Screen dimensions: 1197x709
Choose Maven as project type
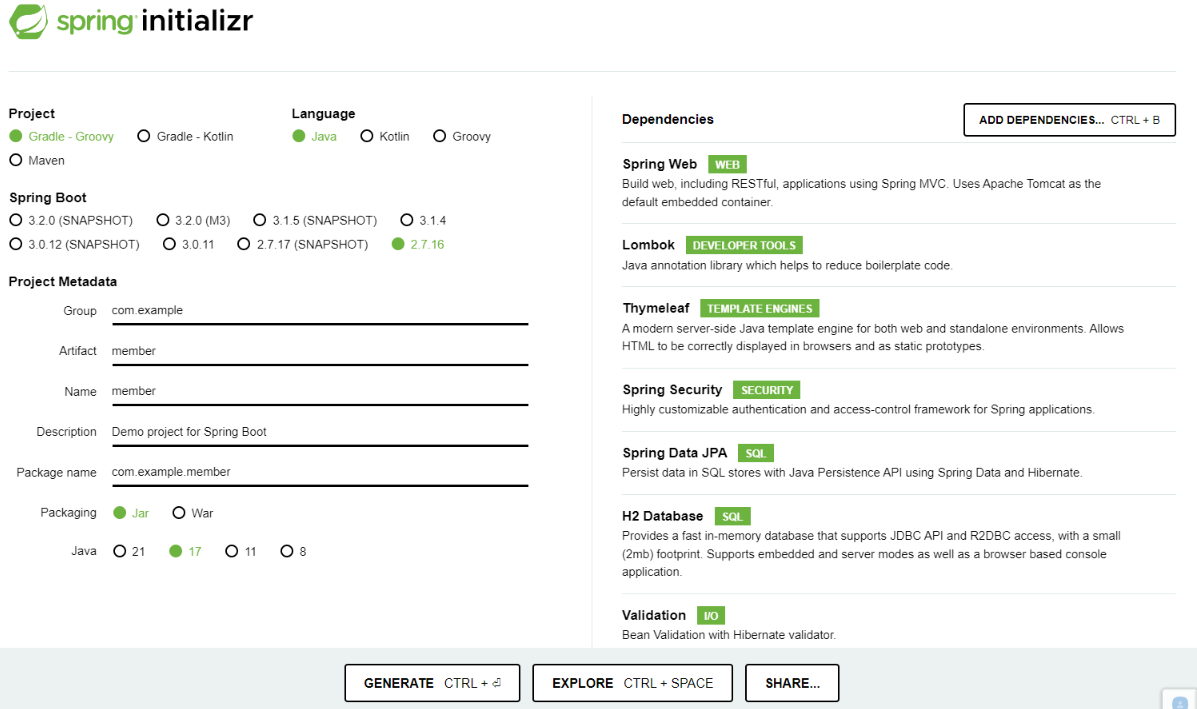(37, 160)
